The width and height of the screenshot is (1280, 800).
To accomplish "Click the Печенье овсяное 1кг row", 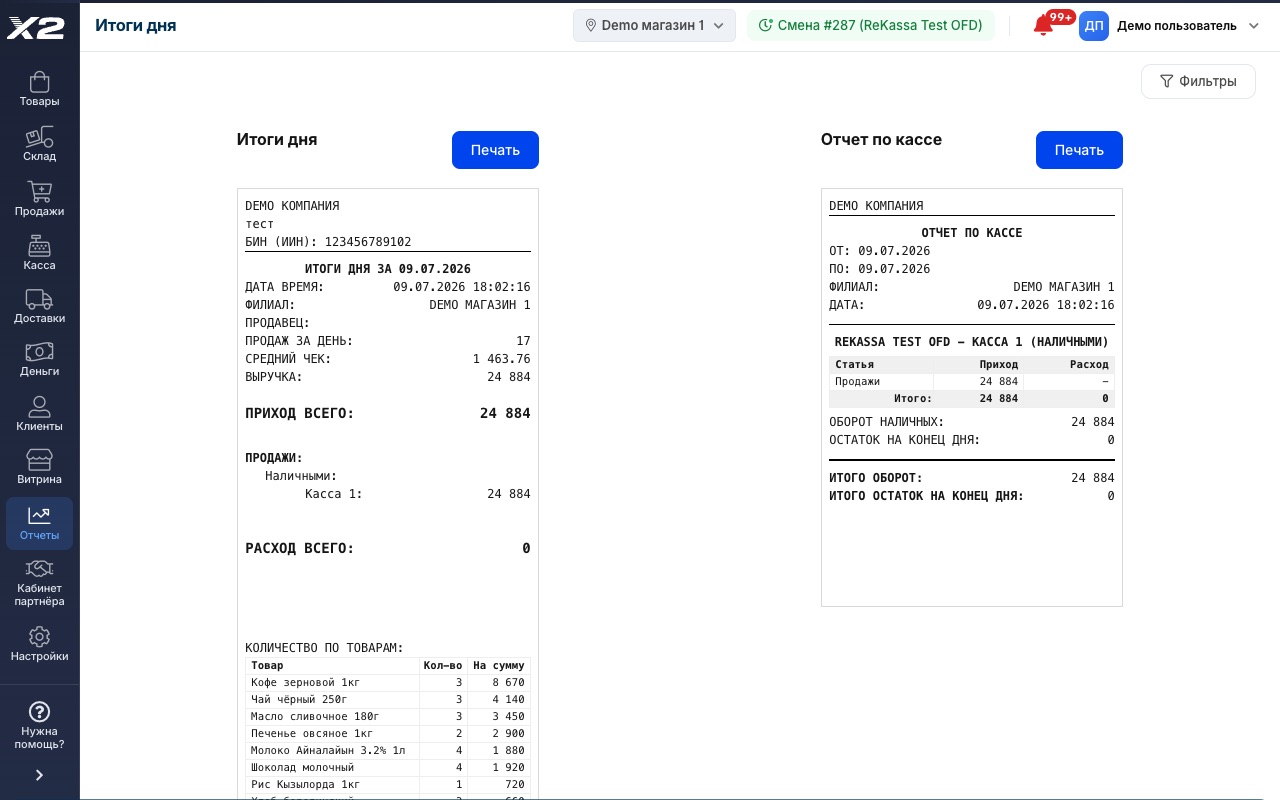I will tap(388, 733).
